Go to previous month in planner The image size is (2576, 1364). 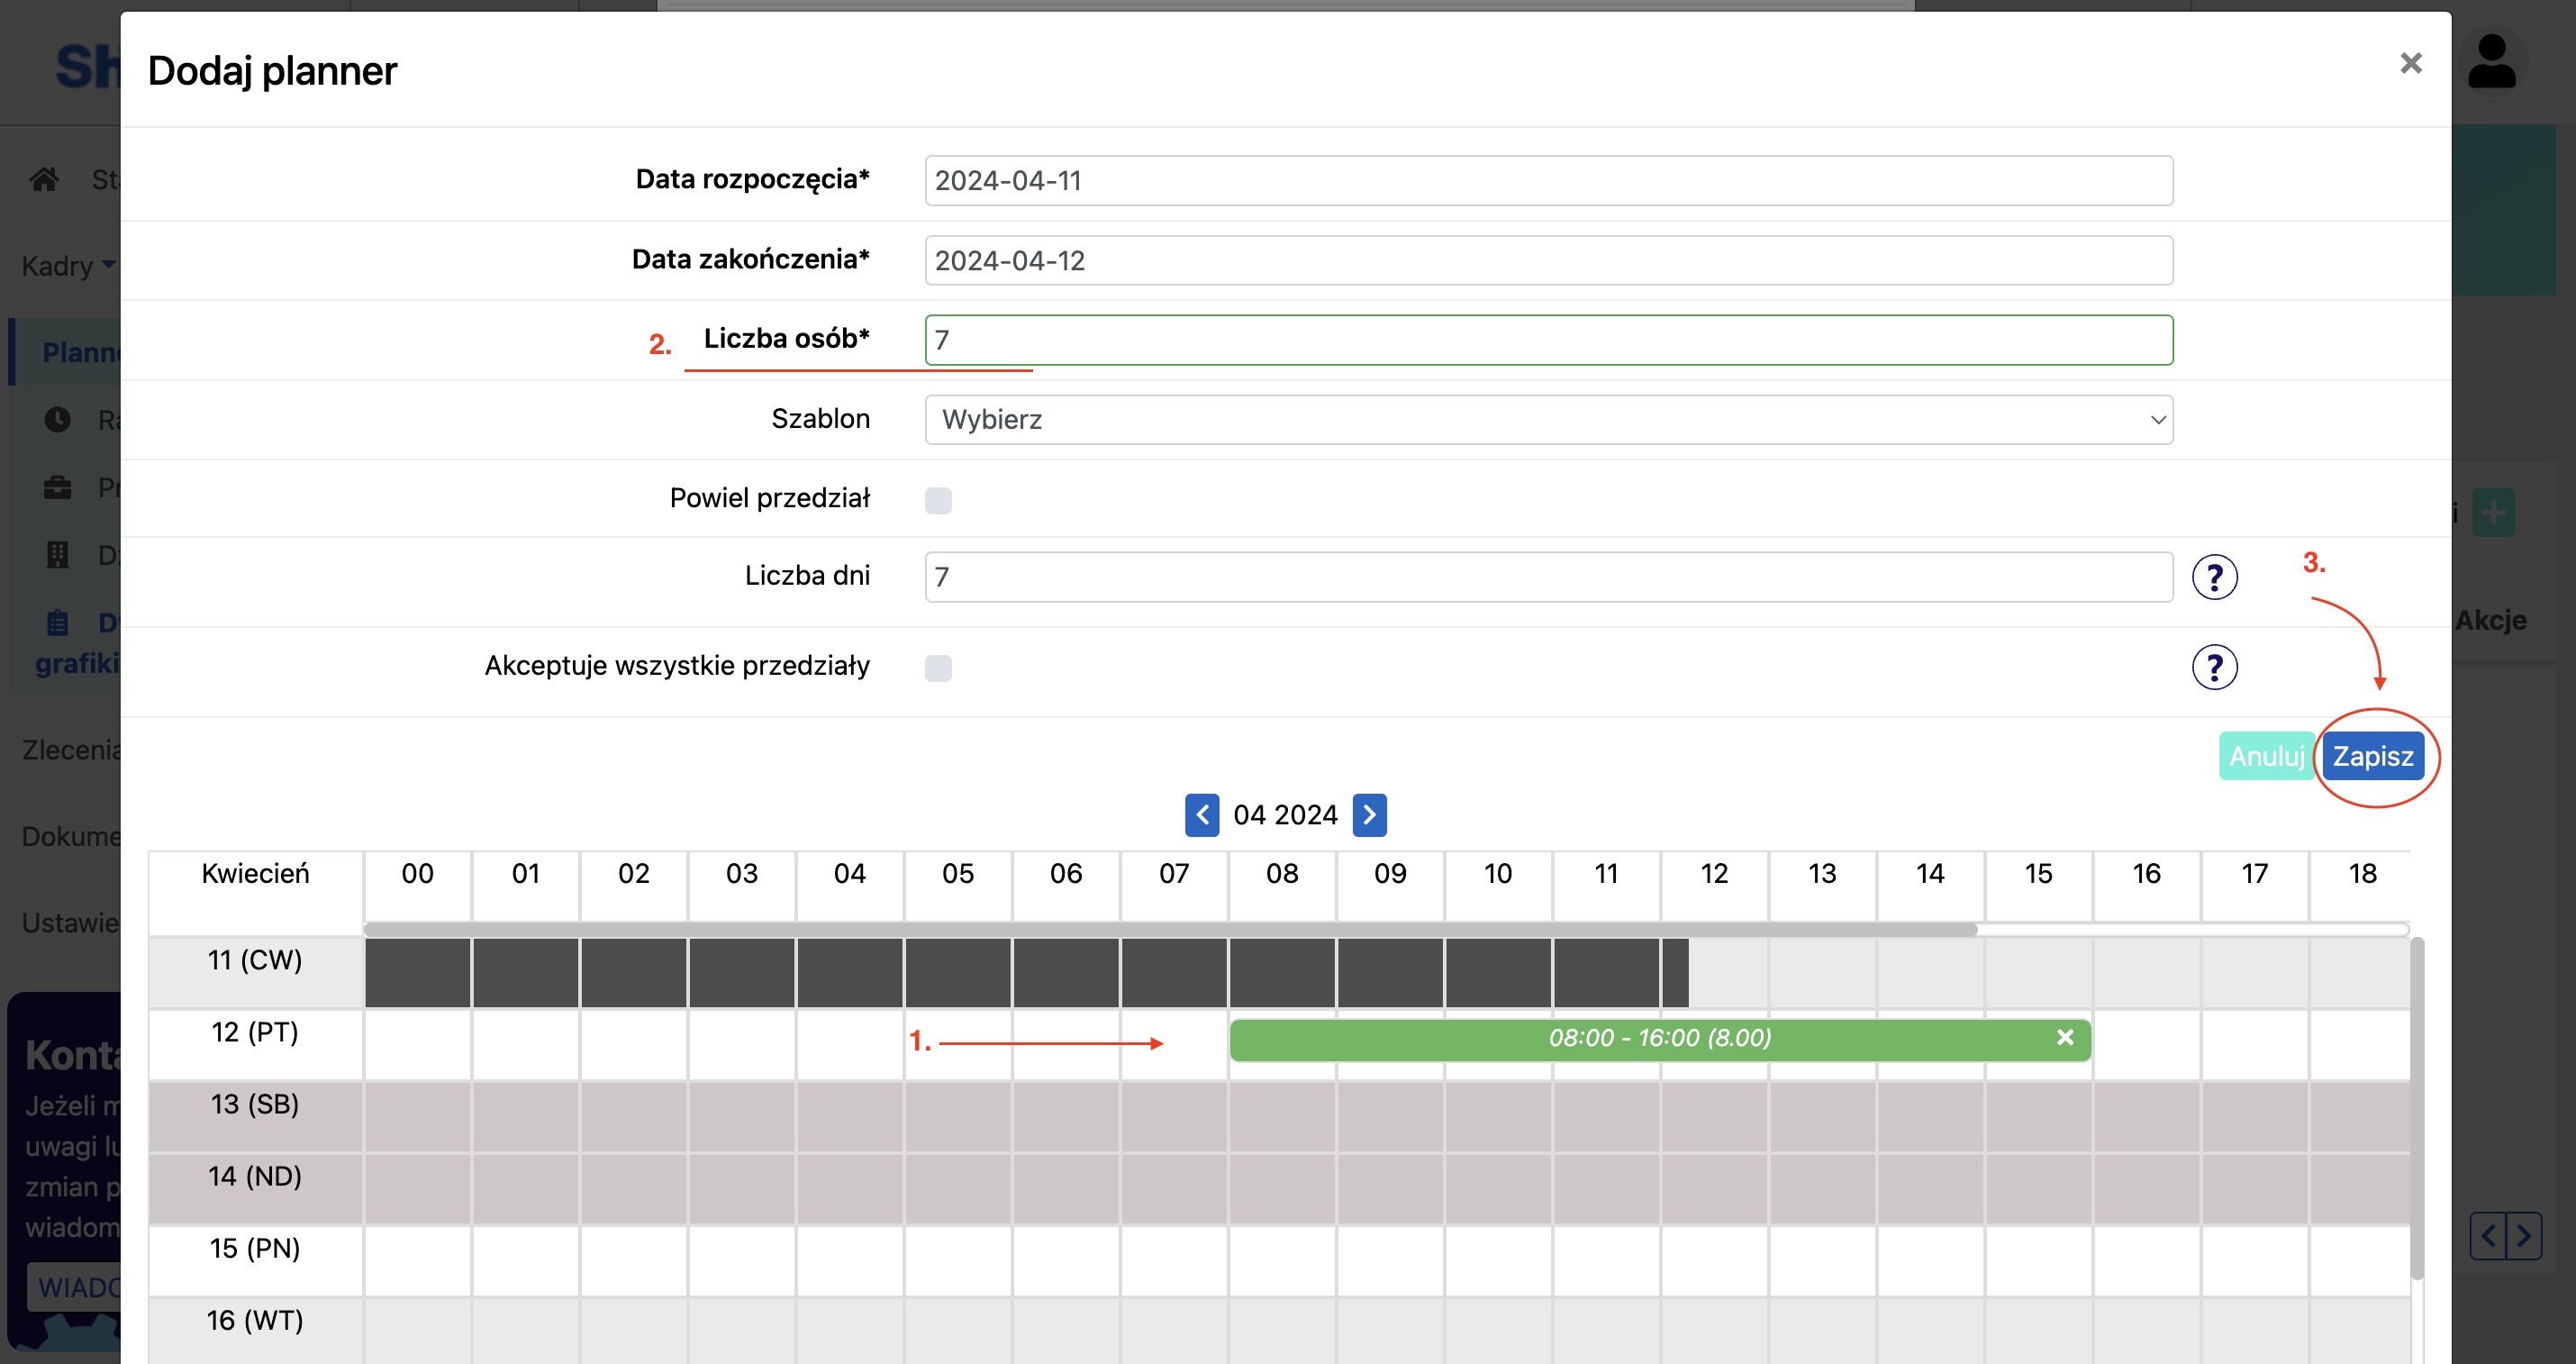1202,815
